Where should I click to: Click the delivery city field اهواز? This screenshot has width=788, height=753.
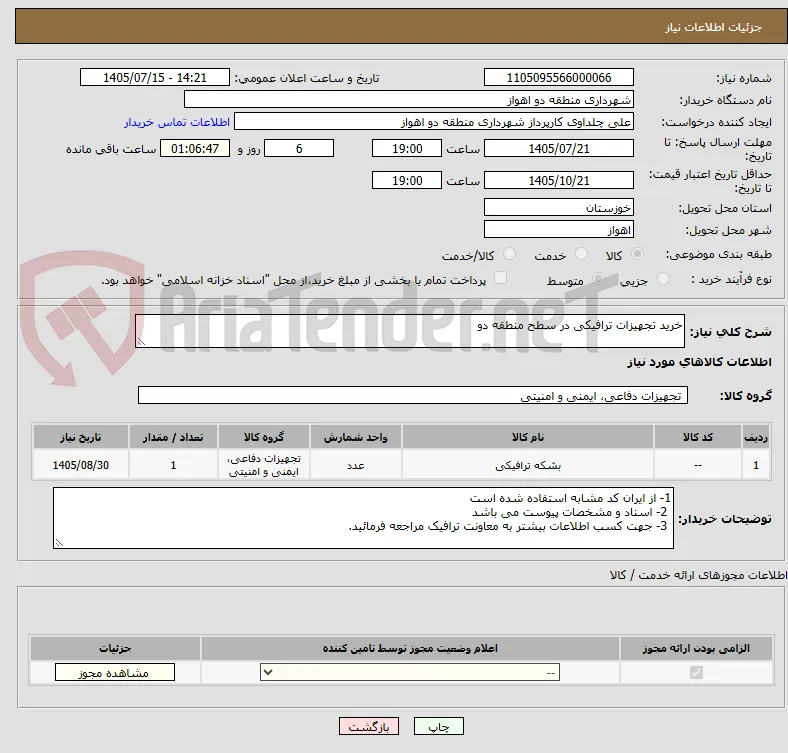[x=558, y=229]
